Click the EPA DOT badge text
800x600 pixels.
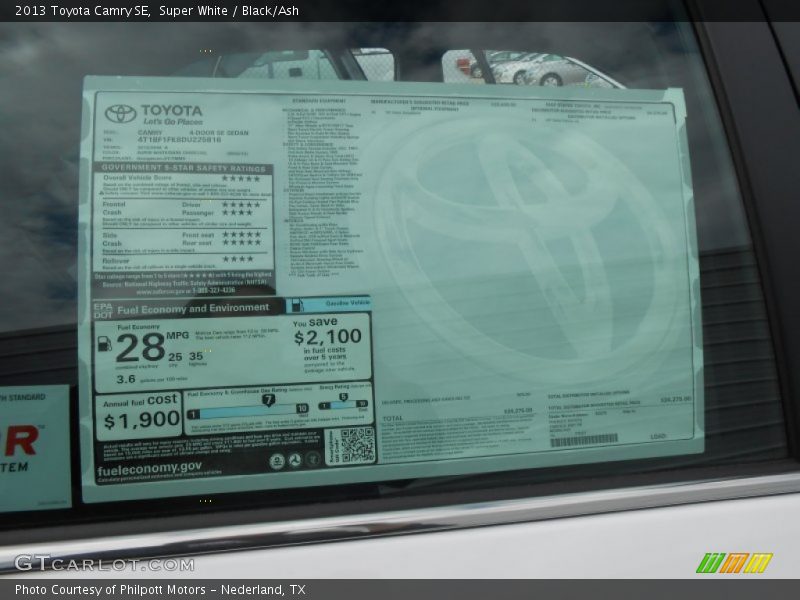click(103, 311)
